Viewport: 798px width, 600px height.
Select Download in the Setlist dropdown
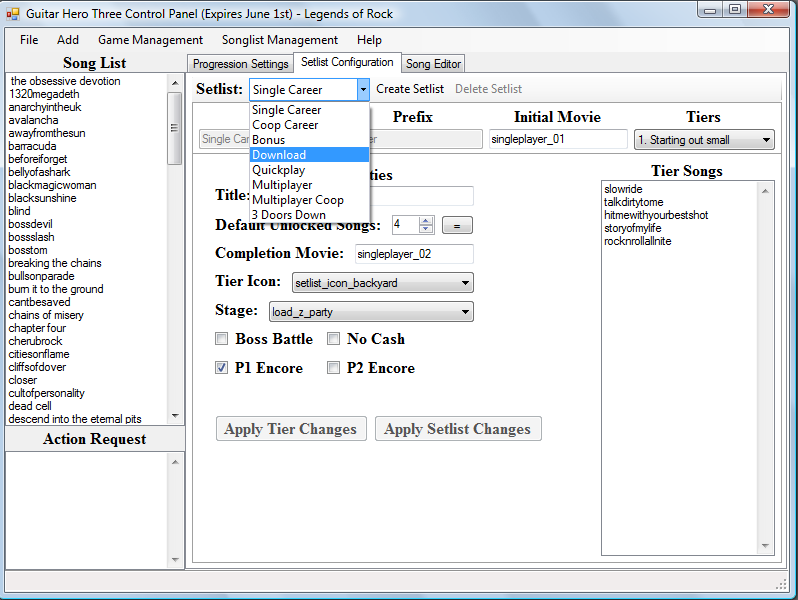pyautogui.click(x=309, y=155)
